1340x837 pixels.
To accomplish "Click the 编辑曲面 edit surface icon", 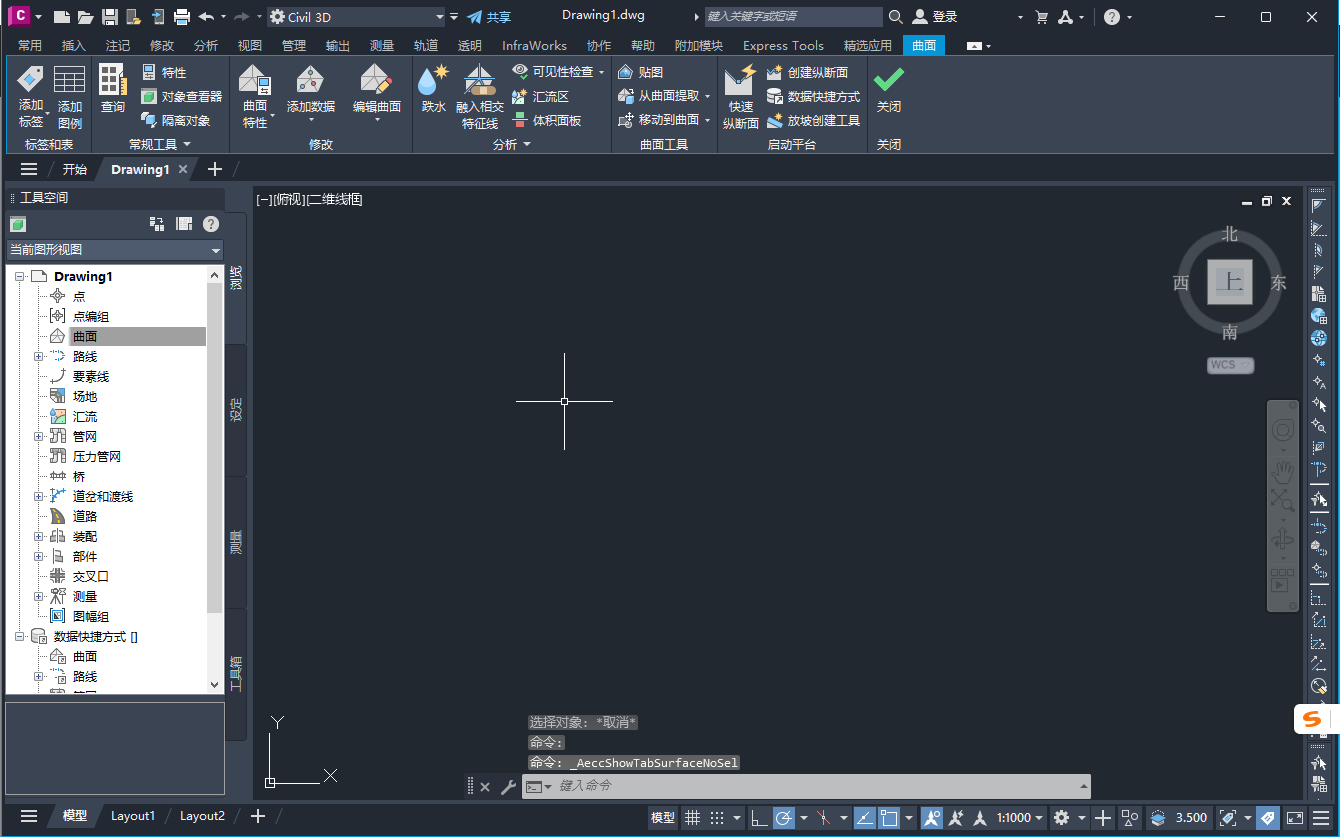I will [x=377, y=79].
